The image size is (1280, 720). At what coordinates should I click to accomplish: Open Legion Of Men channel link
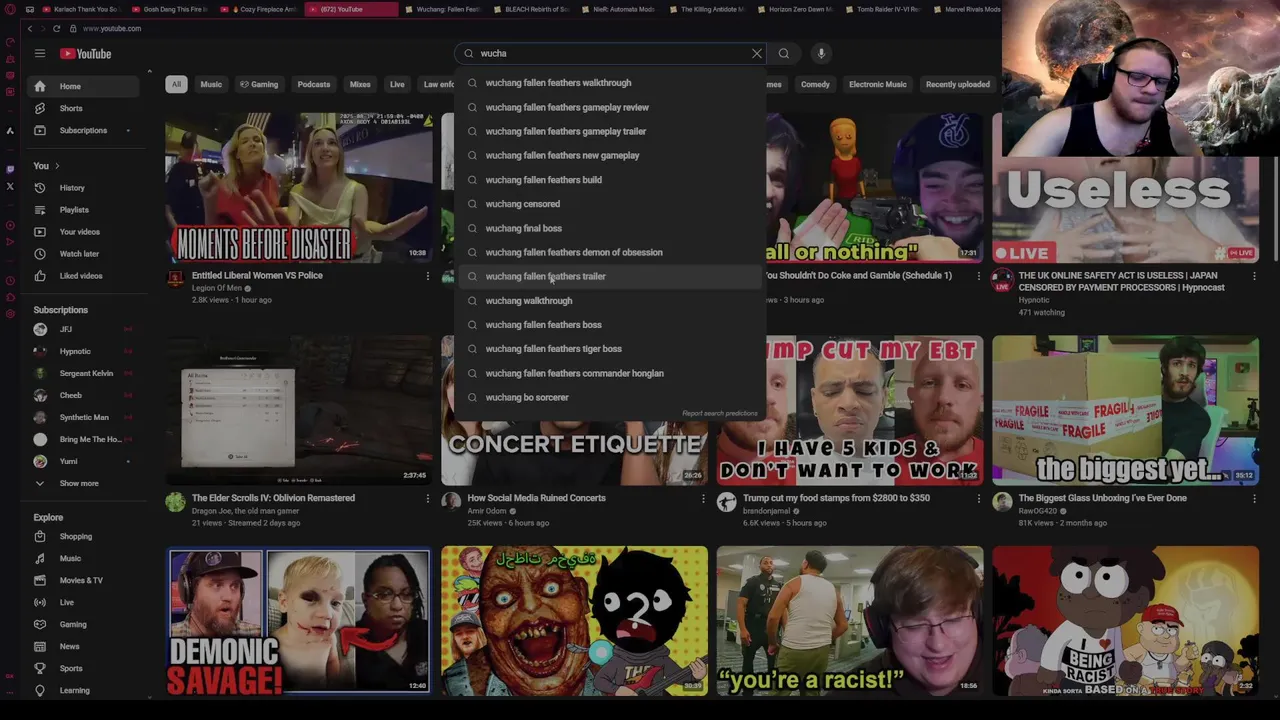217,288
